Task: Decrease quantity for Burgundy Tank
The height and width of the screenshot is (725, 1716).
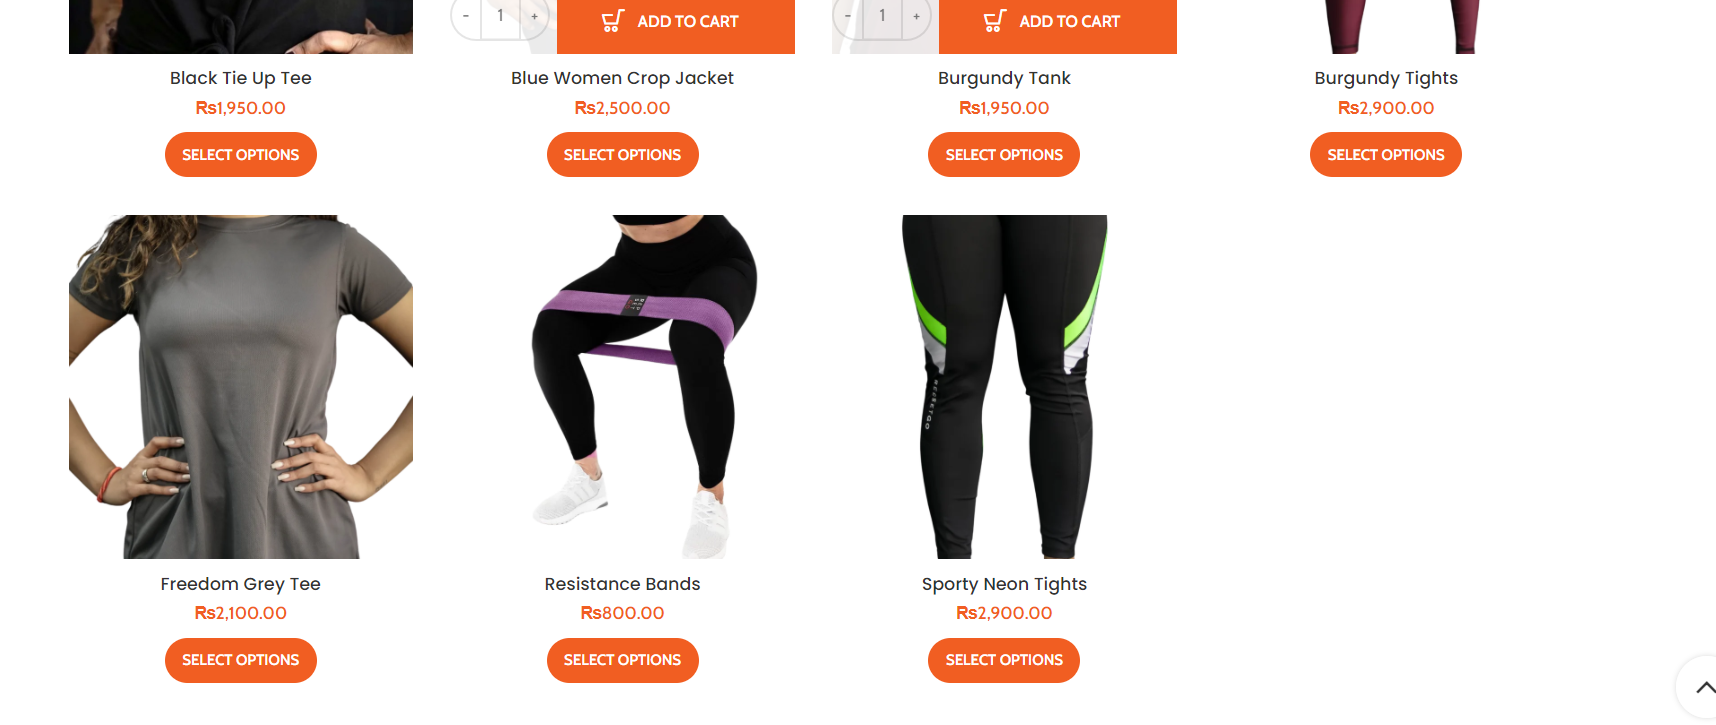Action: (x=848, y=16)
